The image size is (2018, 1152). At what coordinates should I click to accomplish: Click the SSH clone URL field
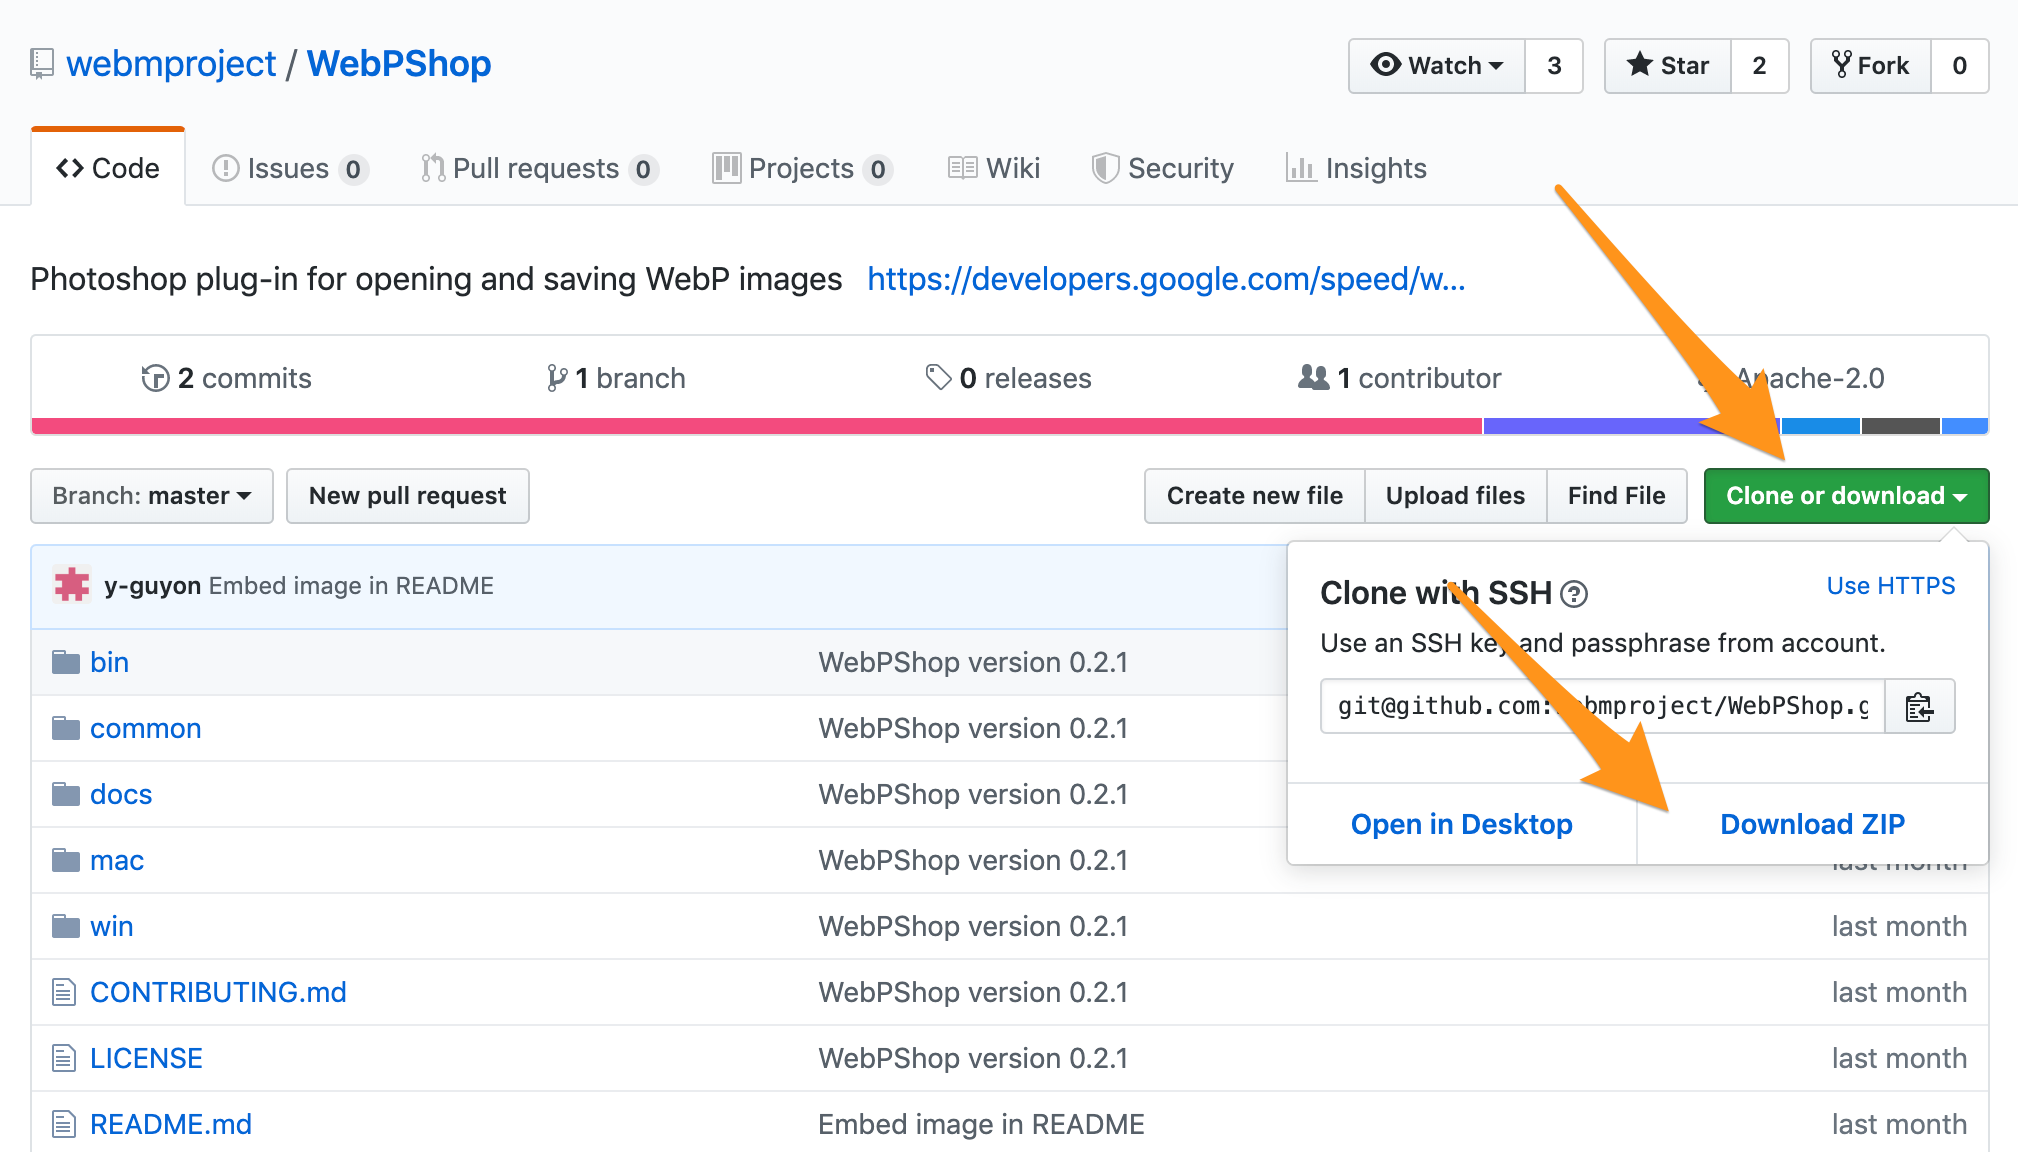point(1603,707)
